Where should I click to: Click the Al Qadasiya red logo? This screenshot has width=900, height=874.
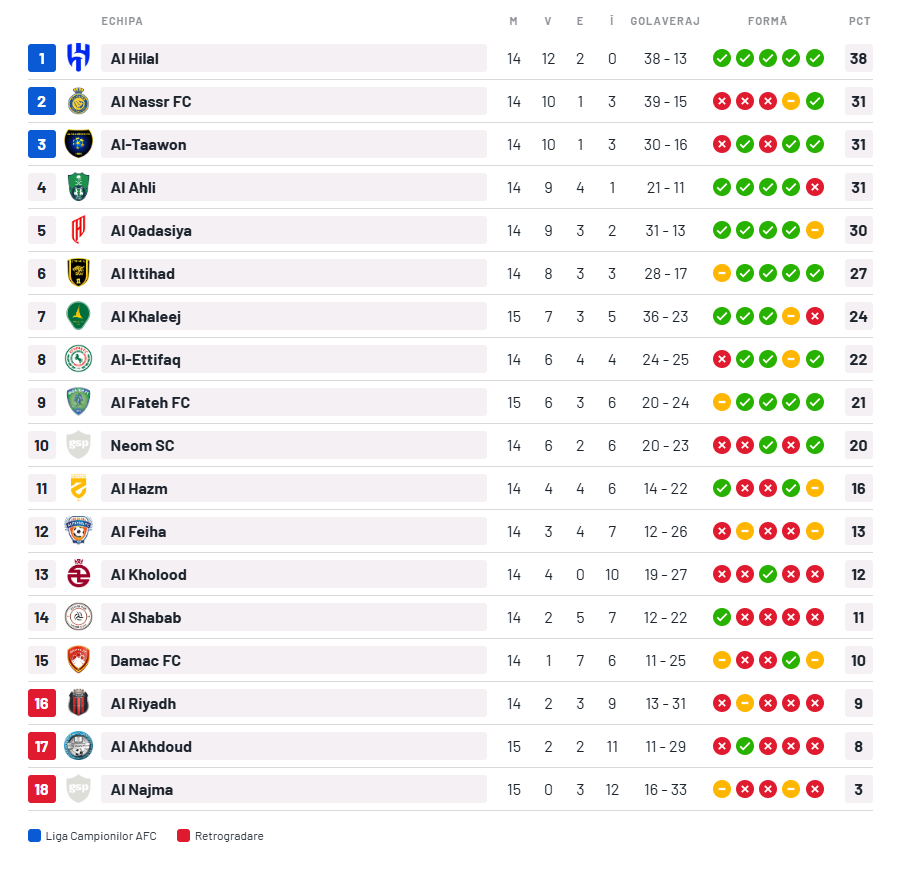pyautogui.click(x=78, y=230)
